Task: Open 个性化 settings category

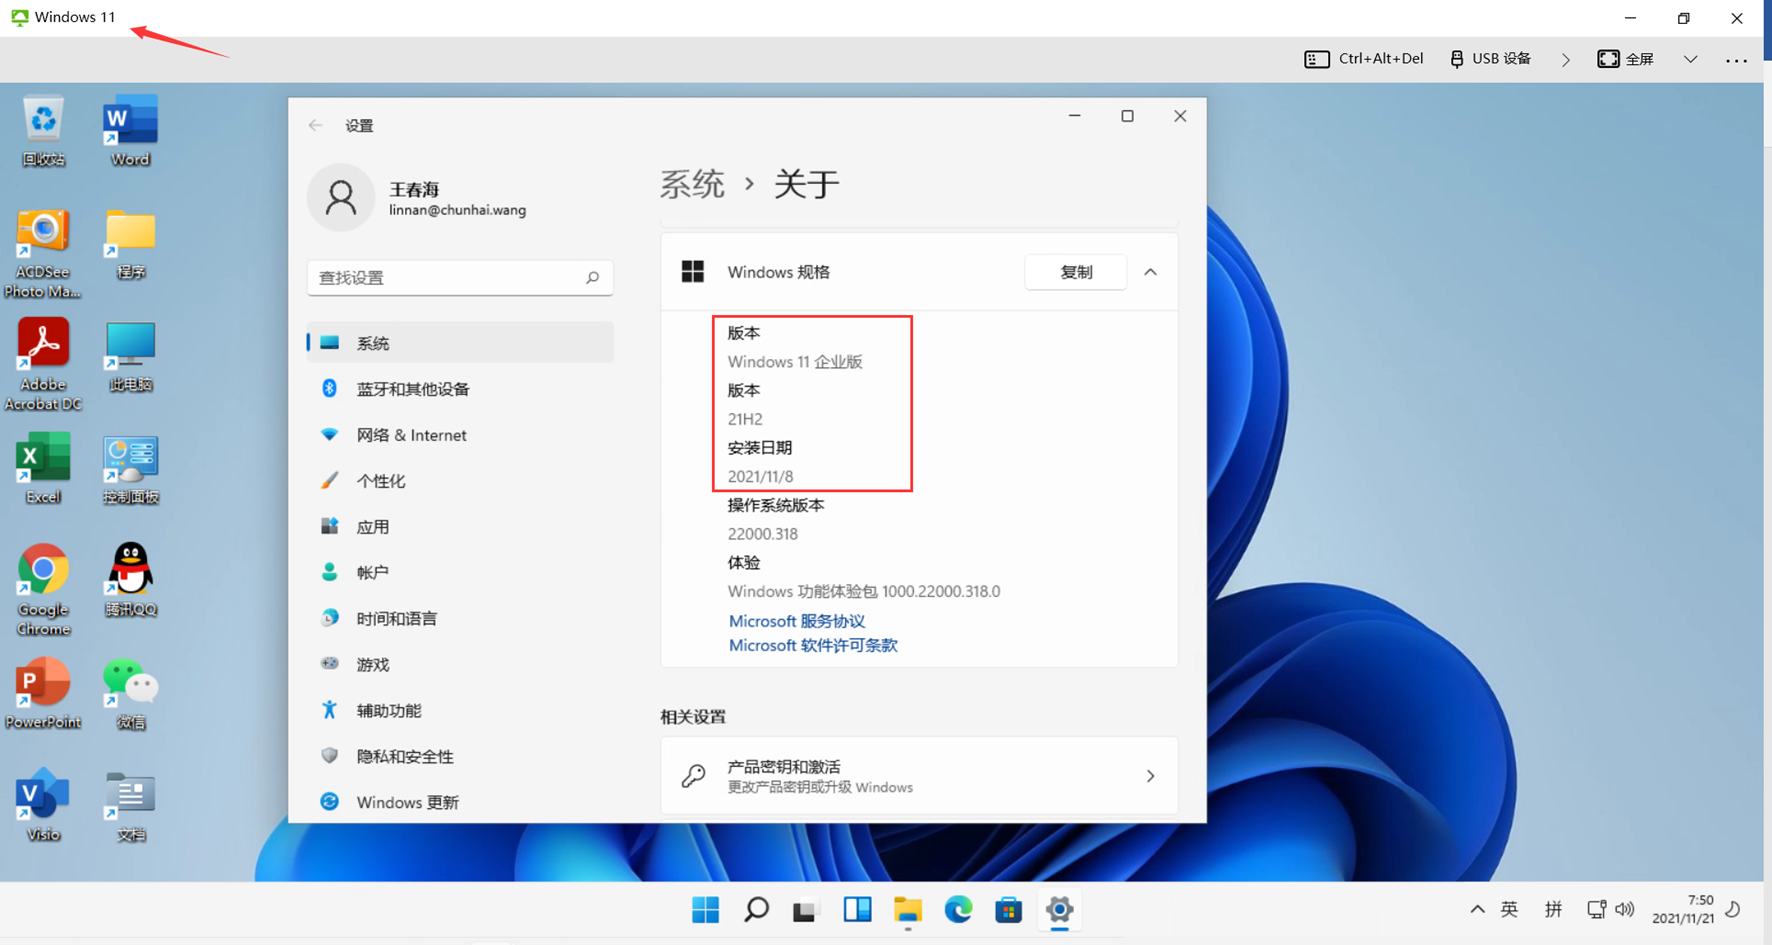Action: click(x=460, y=481)
